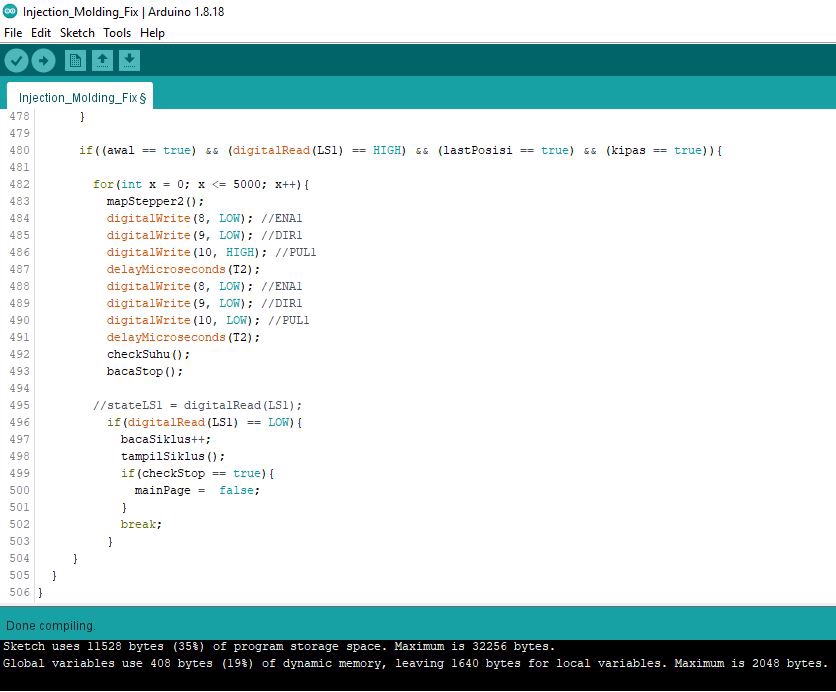Click the break; statement
836x692 pixels.
pos(141,525)
